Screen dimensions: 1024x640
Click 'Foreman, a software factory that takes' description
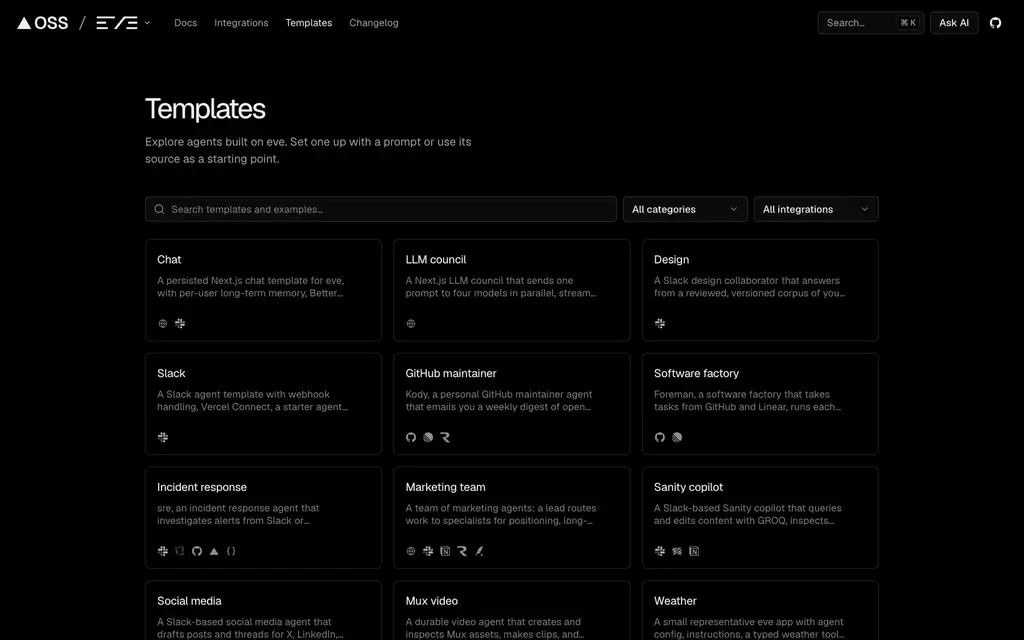pyautogui.click(x=742, y=394)
